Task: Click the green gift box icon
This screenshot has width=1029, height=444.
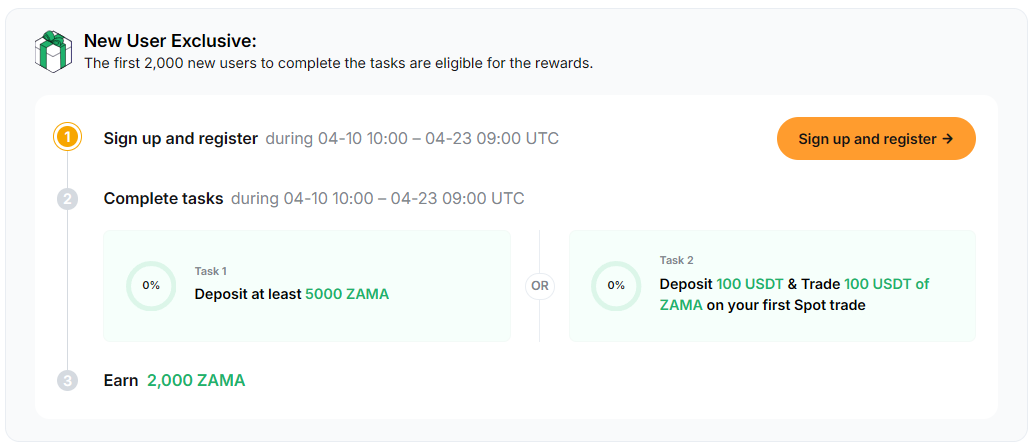Action: (x=51, y=51)
